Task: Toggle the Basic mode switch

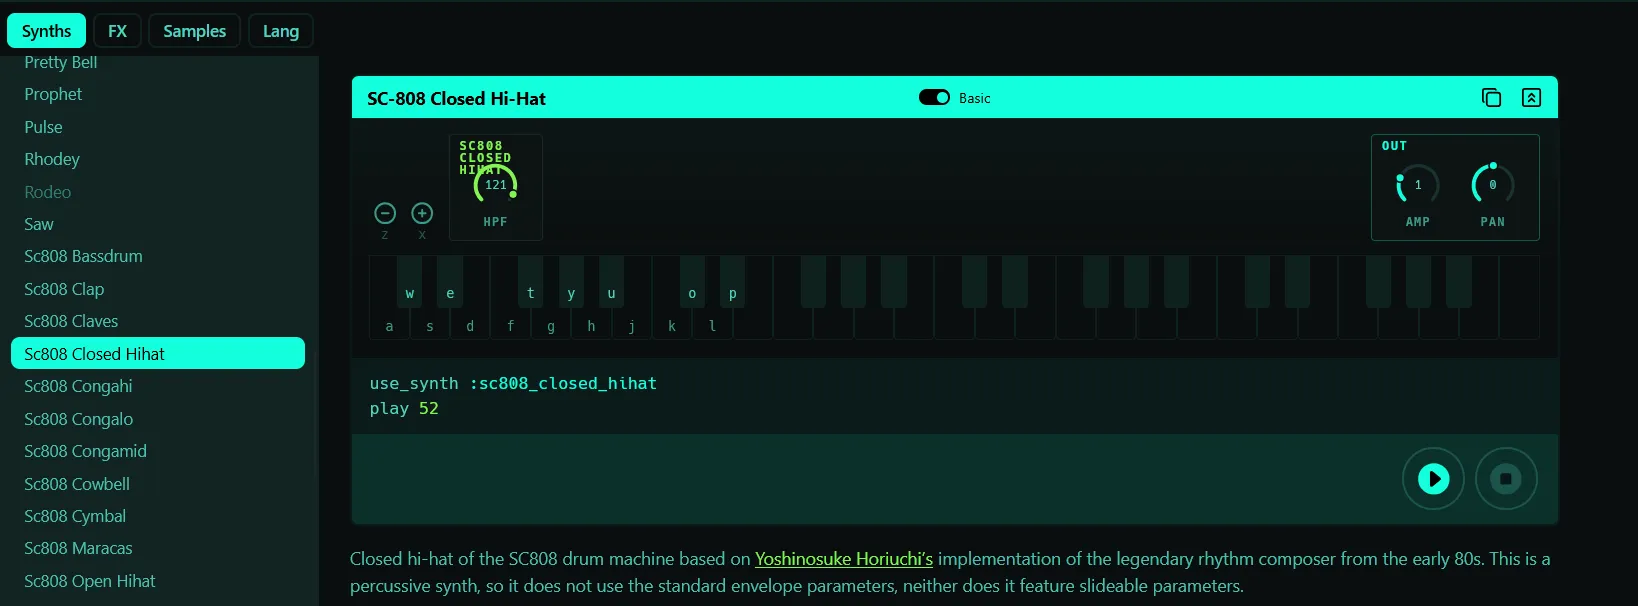Action: pos(934,98)
